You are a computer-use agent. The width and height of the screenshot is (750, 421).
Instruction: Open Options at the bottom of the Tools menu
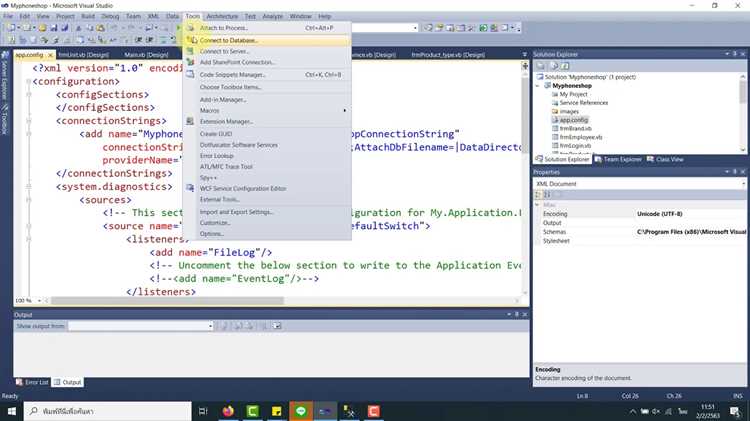pos(267,234)
